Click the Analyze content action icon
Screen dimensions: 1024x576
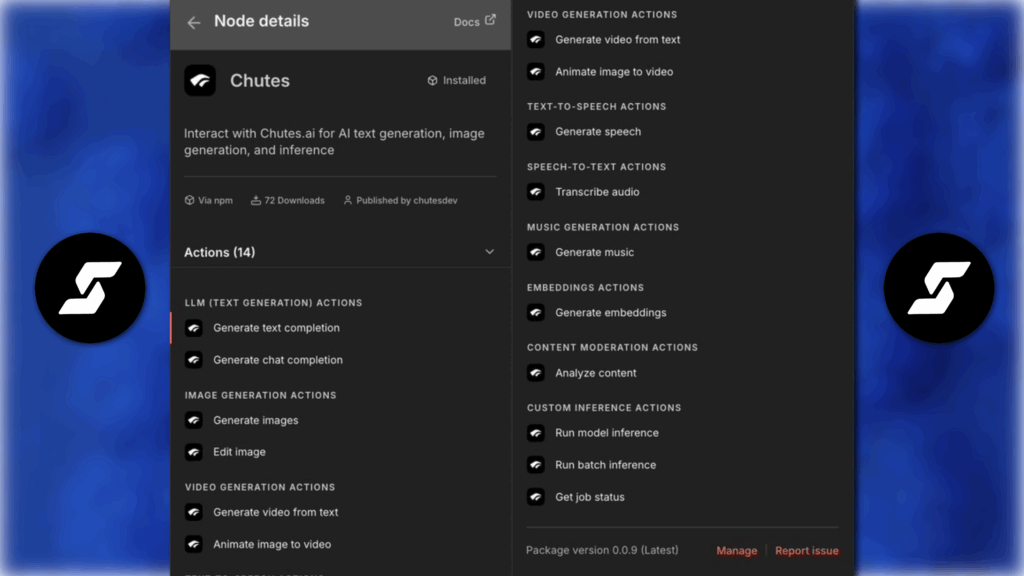(x=536, y=373)
